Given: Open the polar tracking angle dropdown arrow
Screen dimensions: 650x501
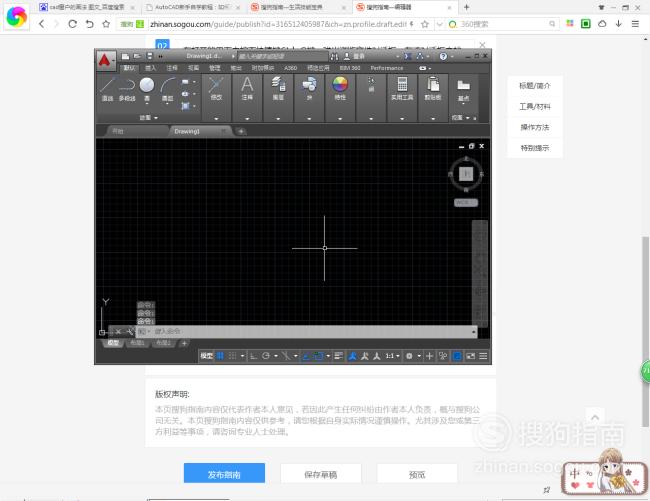Looking at the screenshot, I should point(276,356).
